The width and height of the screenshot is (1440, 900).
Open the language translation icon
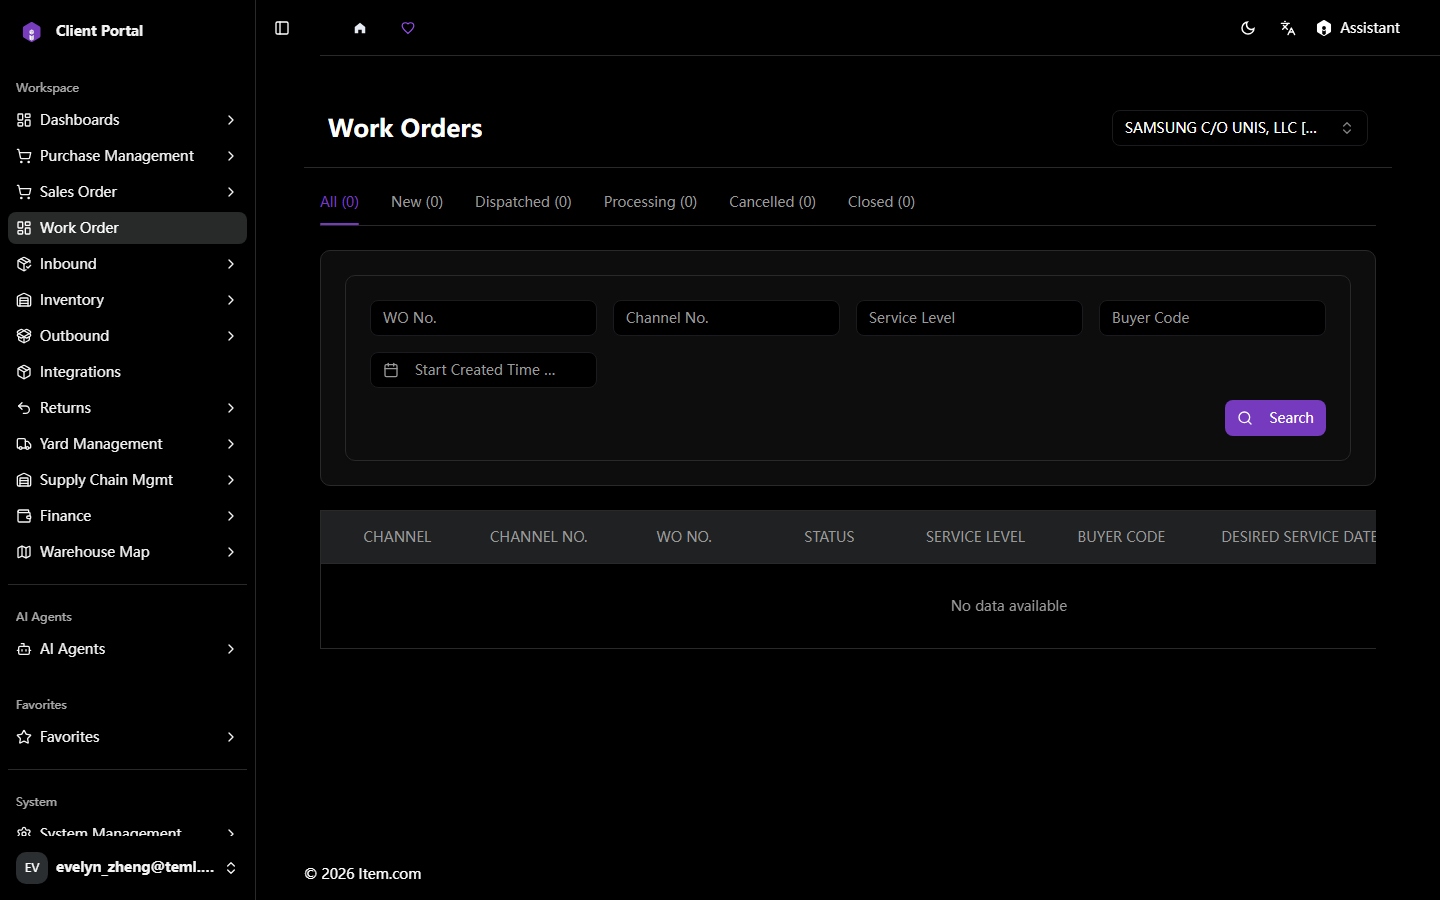(x=1288, y=28)
